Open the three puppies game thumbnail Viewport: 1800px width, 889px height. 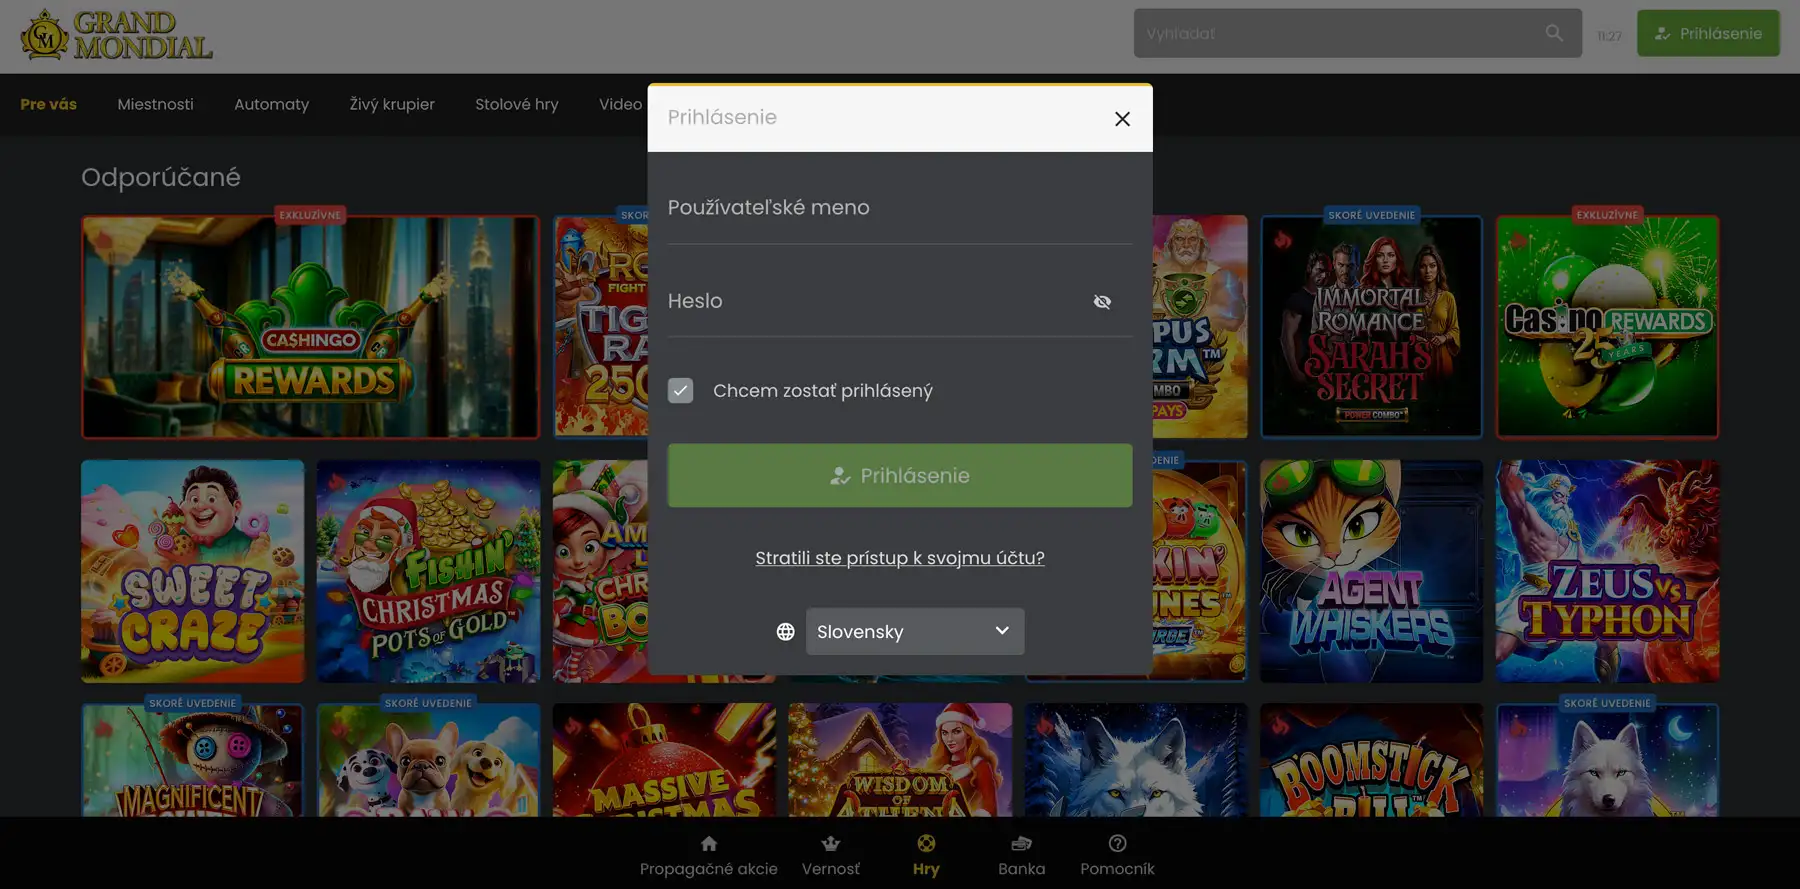coord(428,760)
